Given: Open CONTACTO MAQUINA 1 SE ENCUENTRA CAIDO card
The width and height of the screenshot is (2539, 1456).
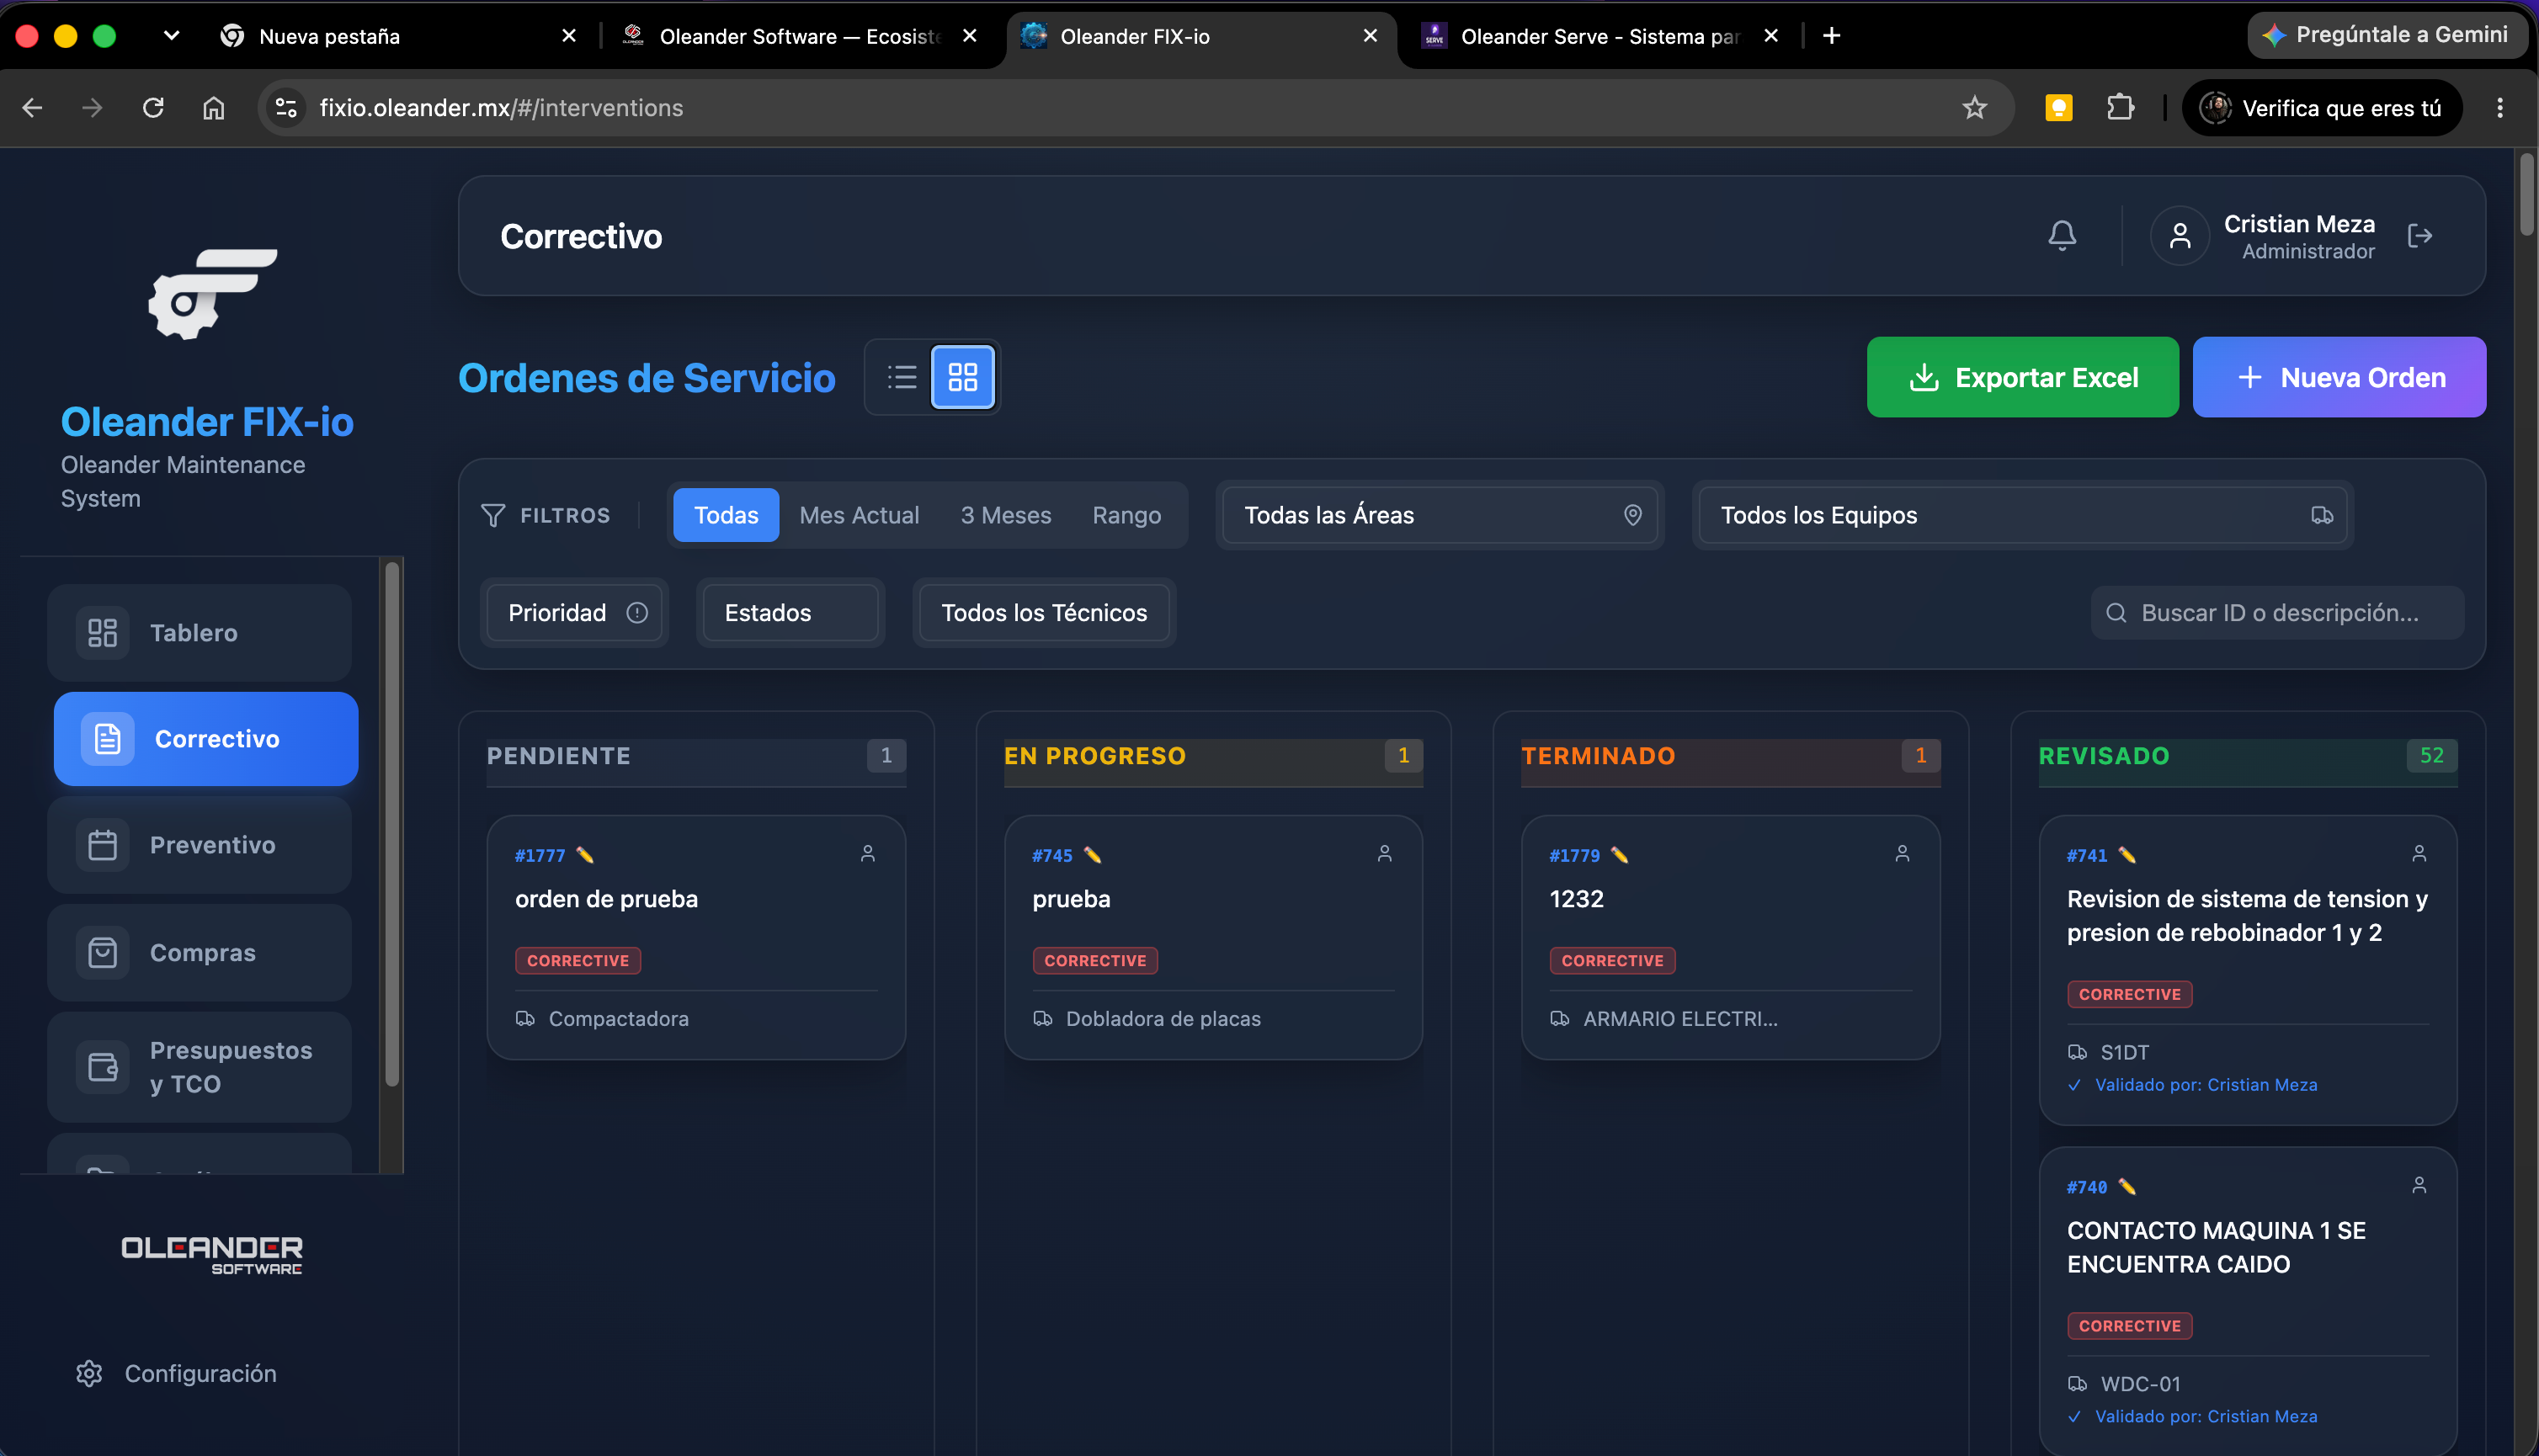Looking at the screenshot, I should coord(2247,1301).
